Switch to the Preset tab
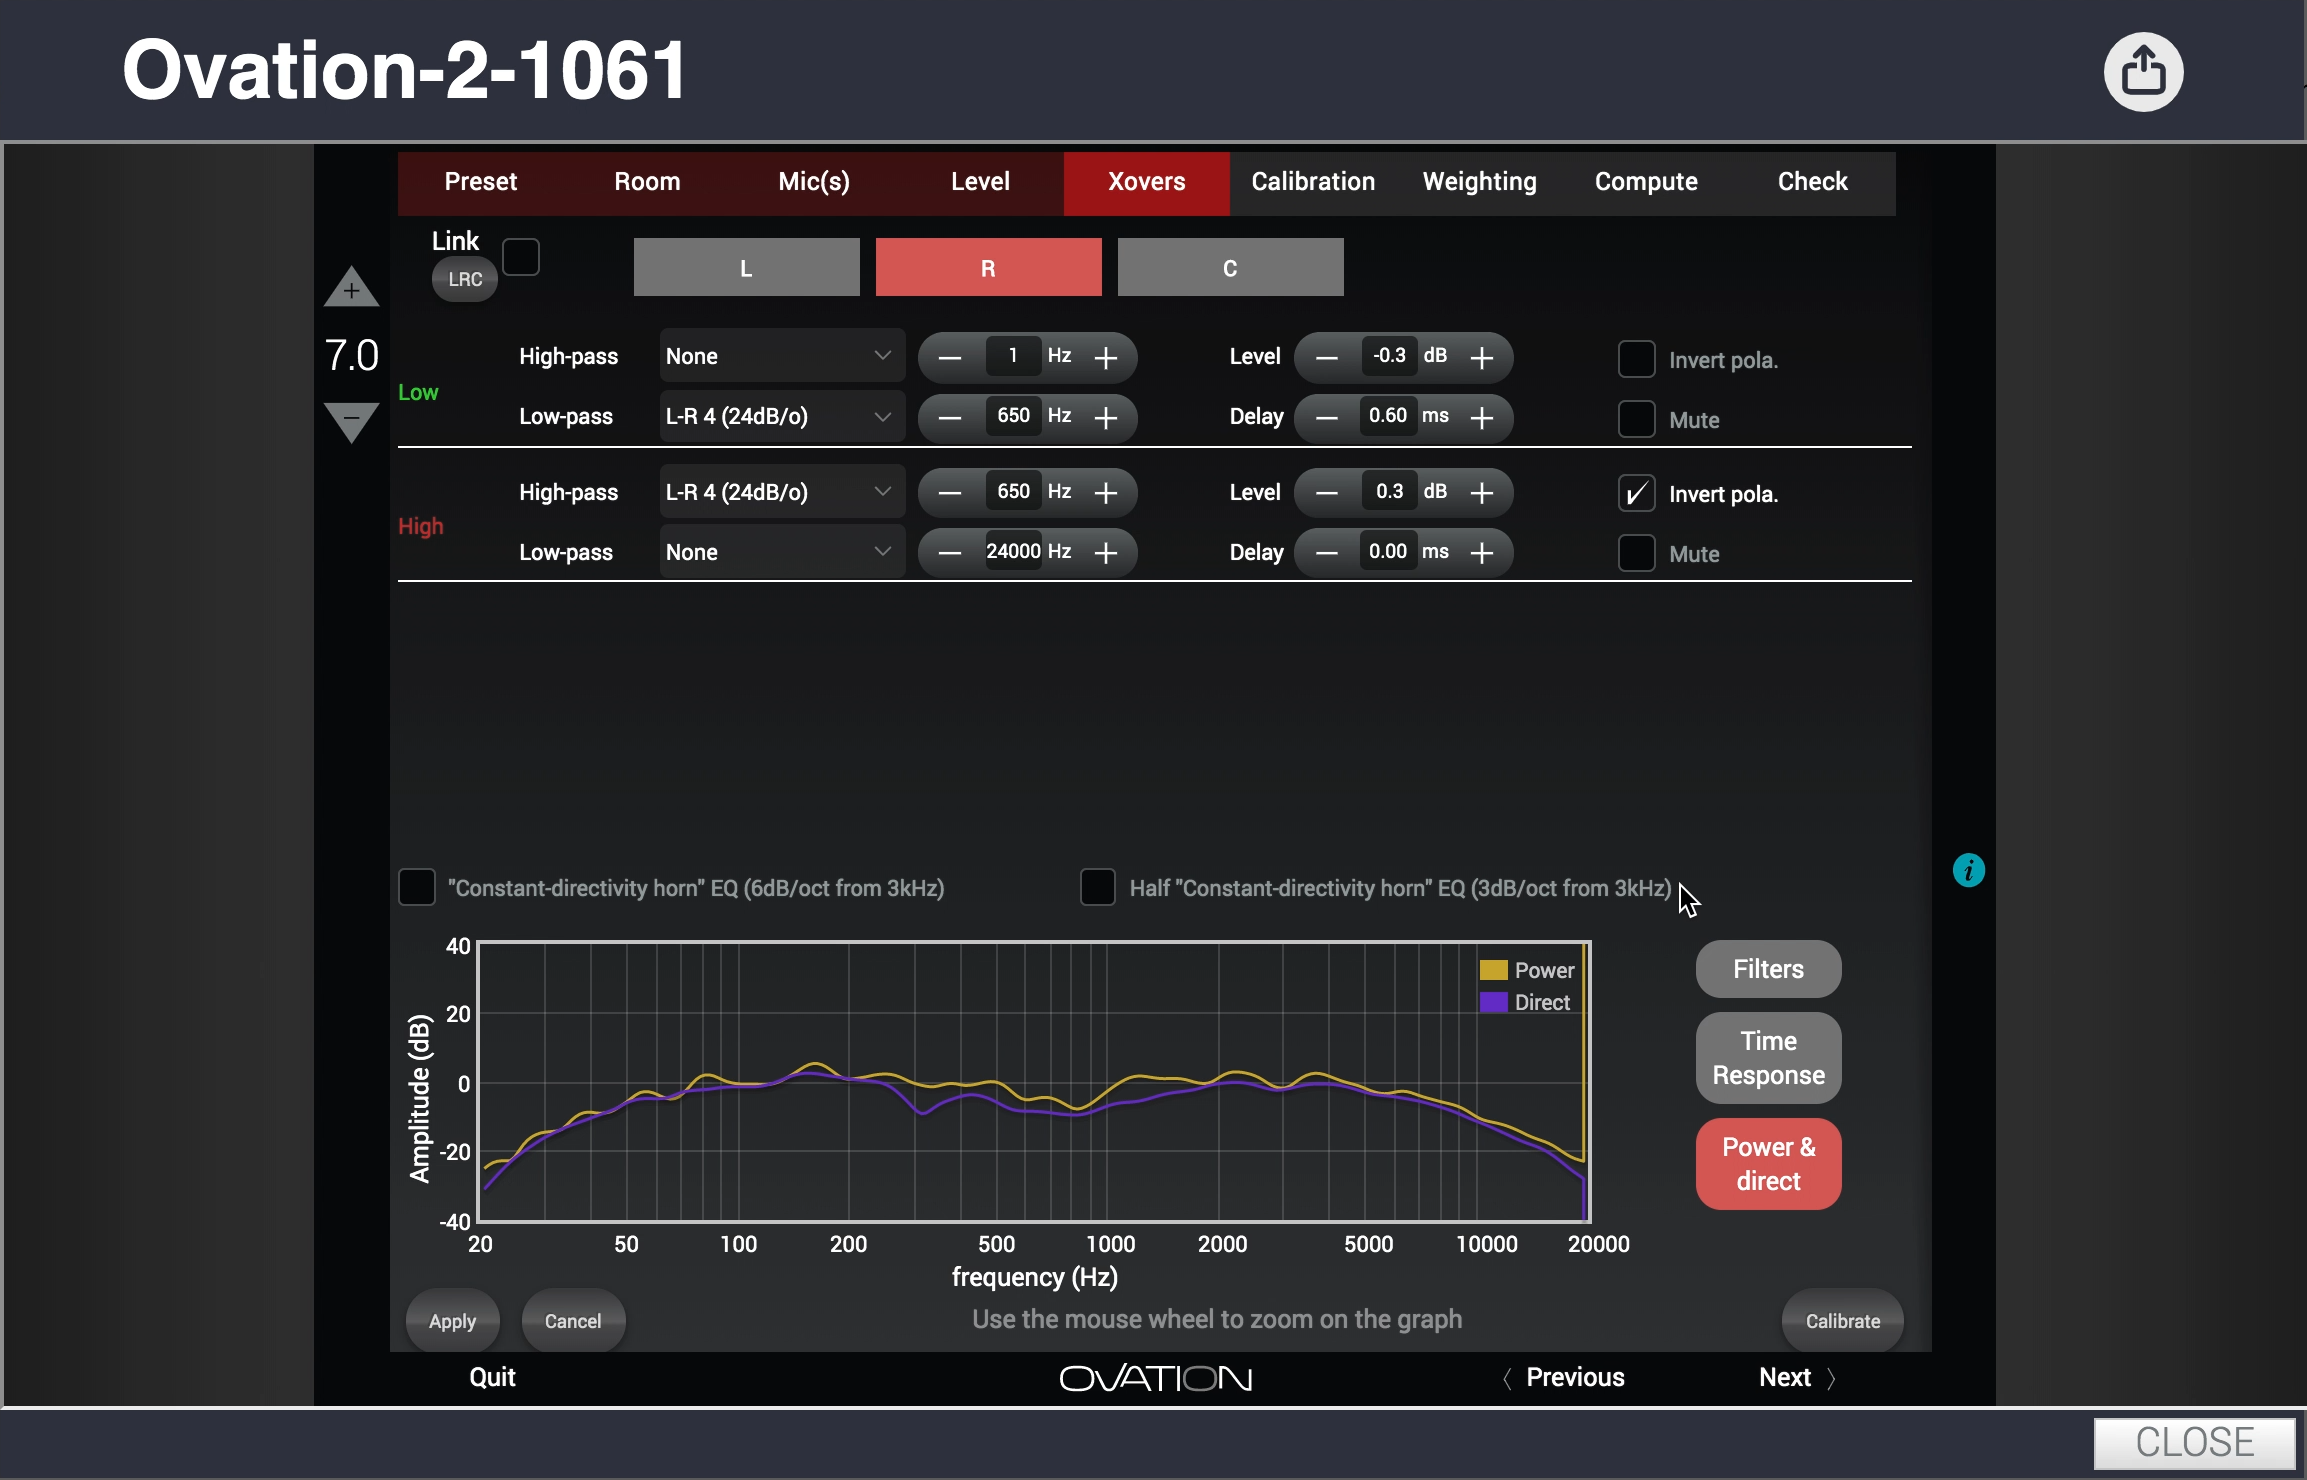This screenshot has height=1480, width=2307. 481,182
